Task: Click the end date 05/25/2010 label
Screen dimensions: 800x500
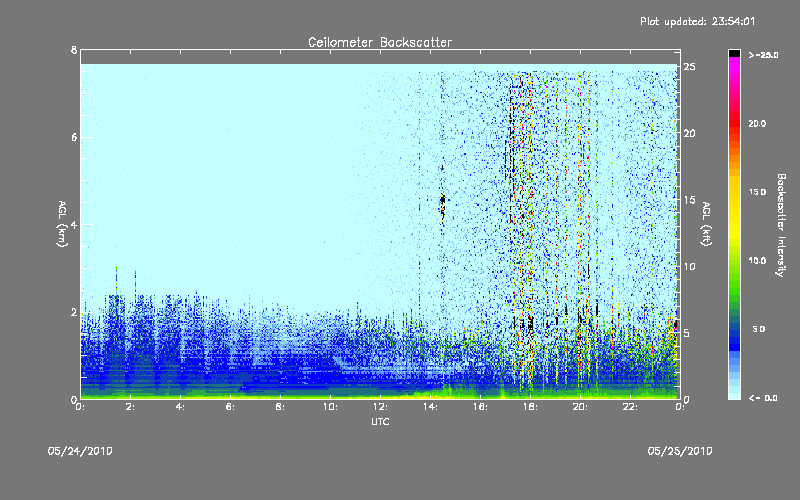Action: click(x=680, y=451)
